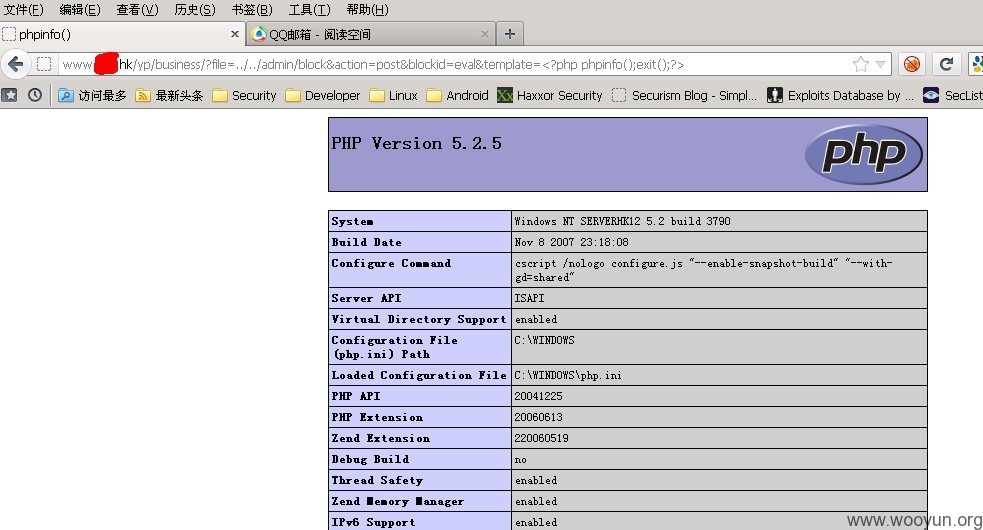
Task: Click the address bar URL field
Action: point(451,64)
